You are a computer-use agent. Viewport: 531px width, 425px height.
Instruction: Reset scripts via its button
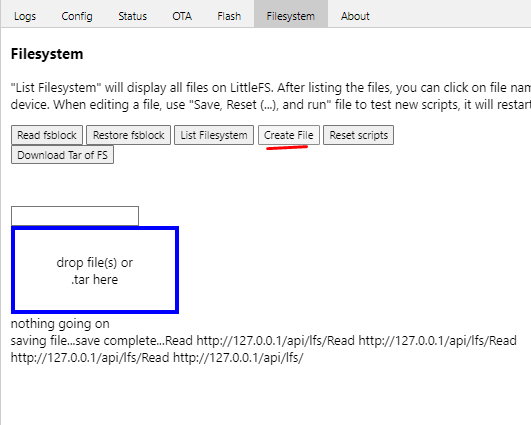358,135
